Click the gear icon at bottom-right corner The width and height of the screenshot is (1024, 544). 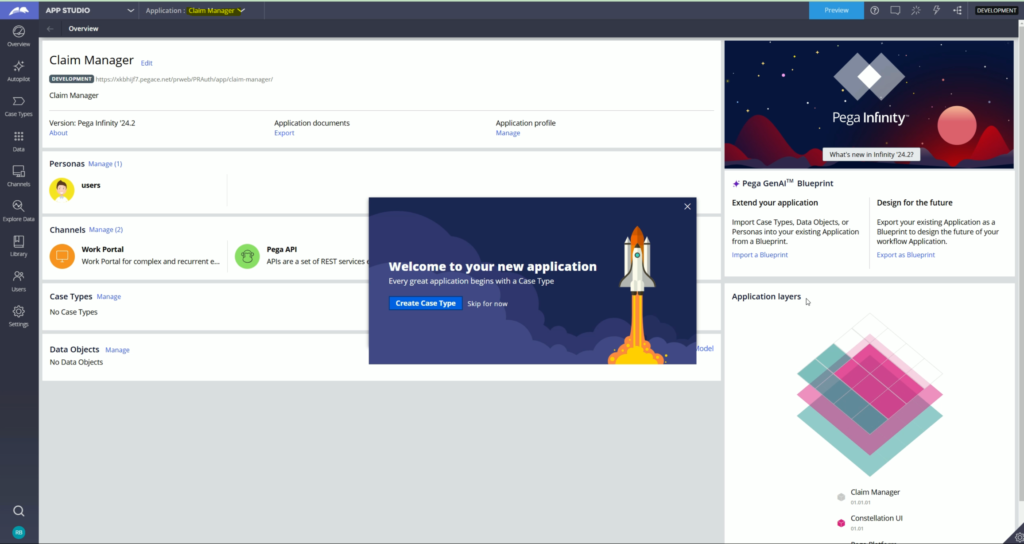click(x=1017, y=537)
